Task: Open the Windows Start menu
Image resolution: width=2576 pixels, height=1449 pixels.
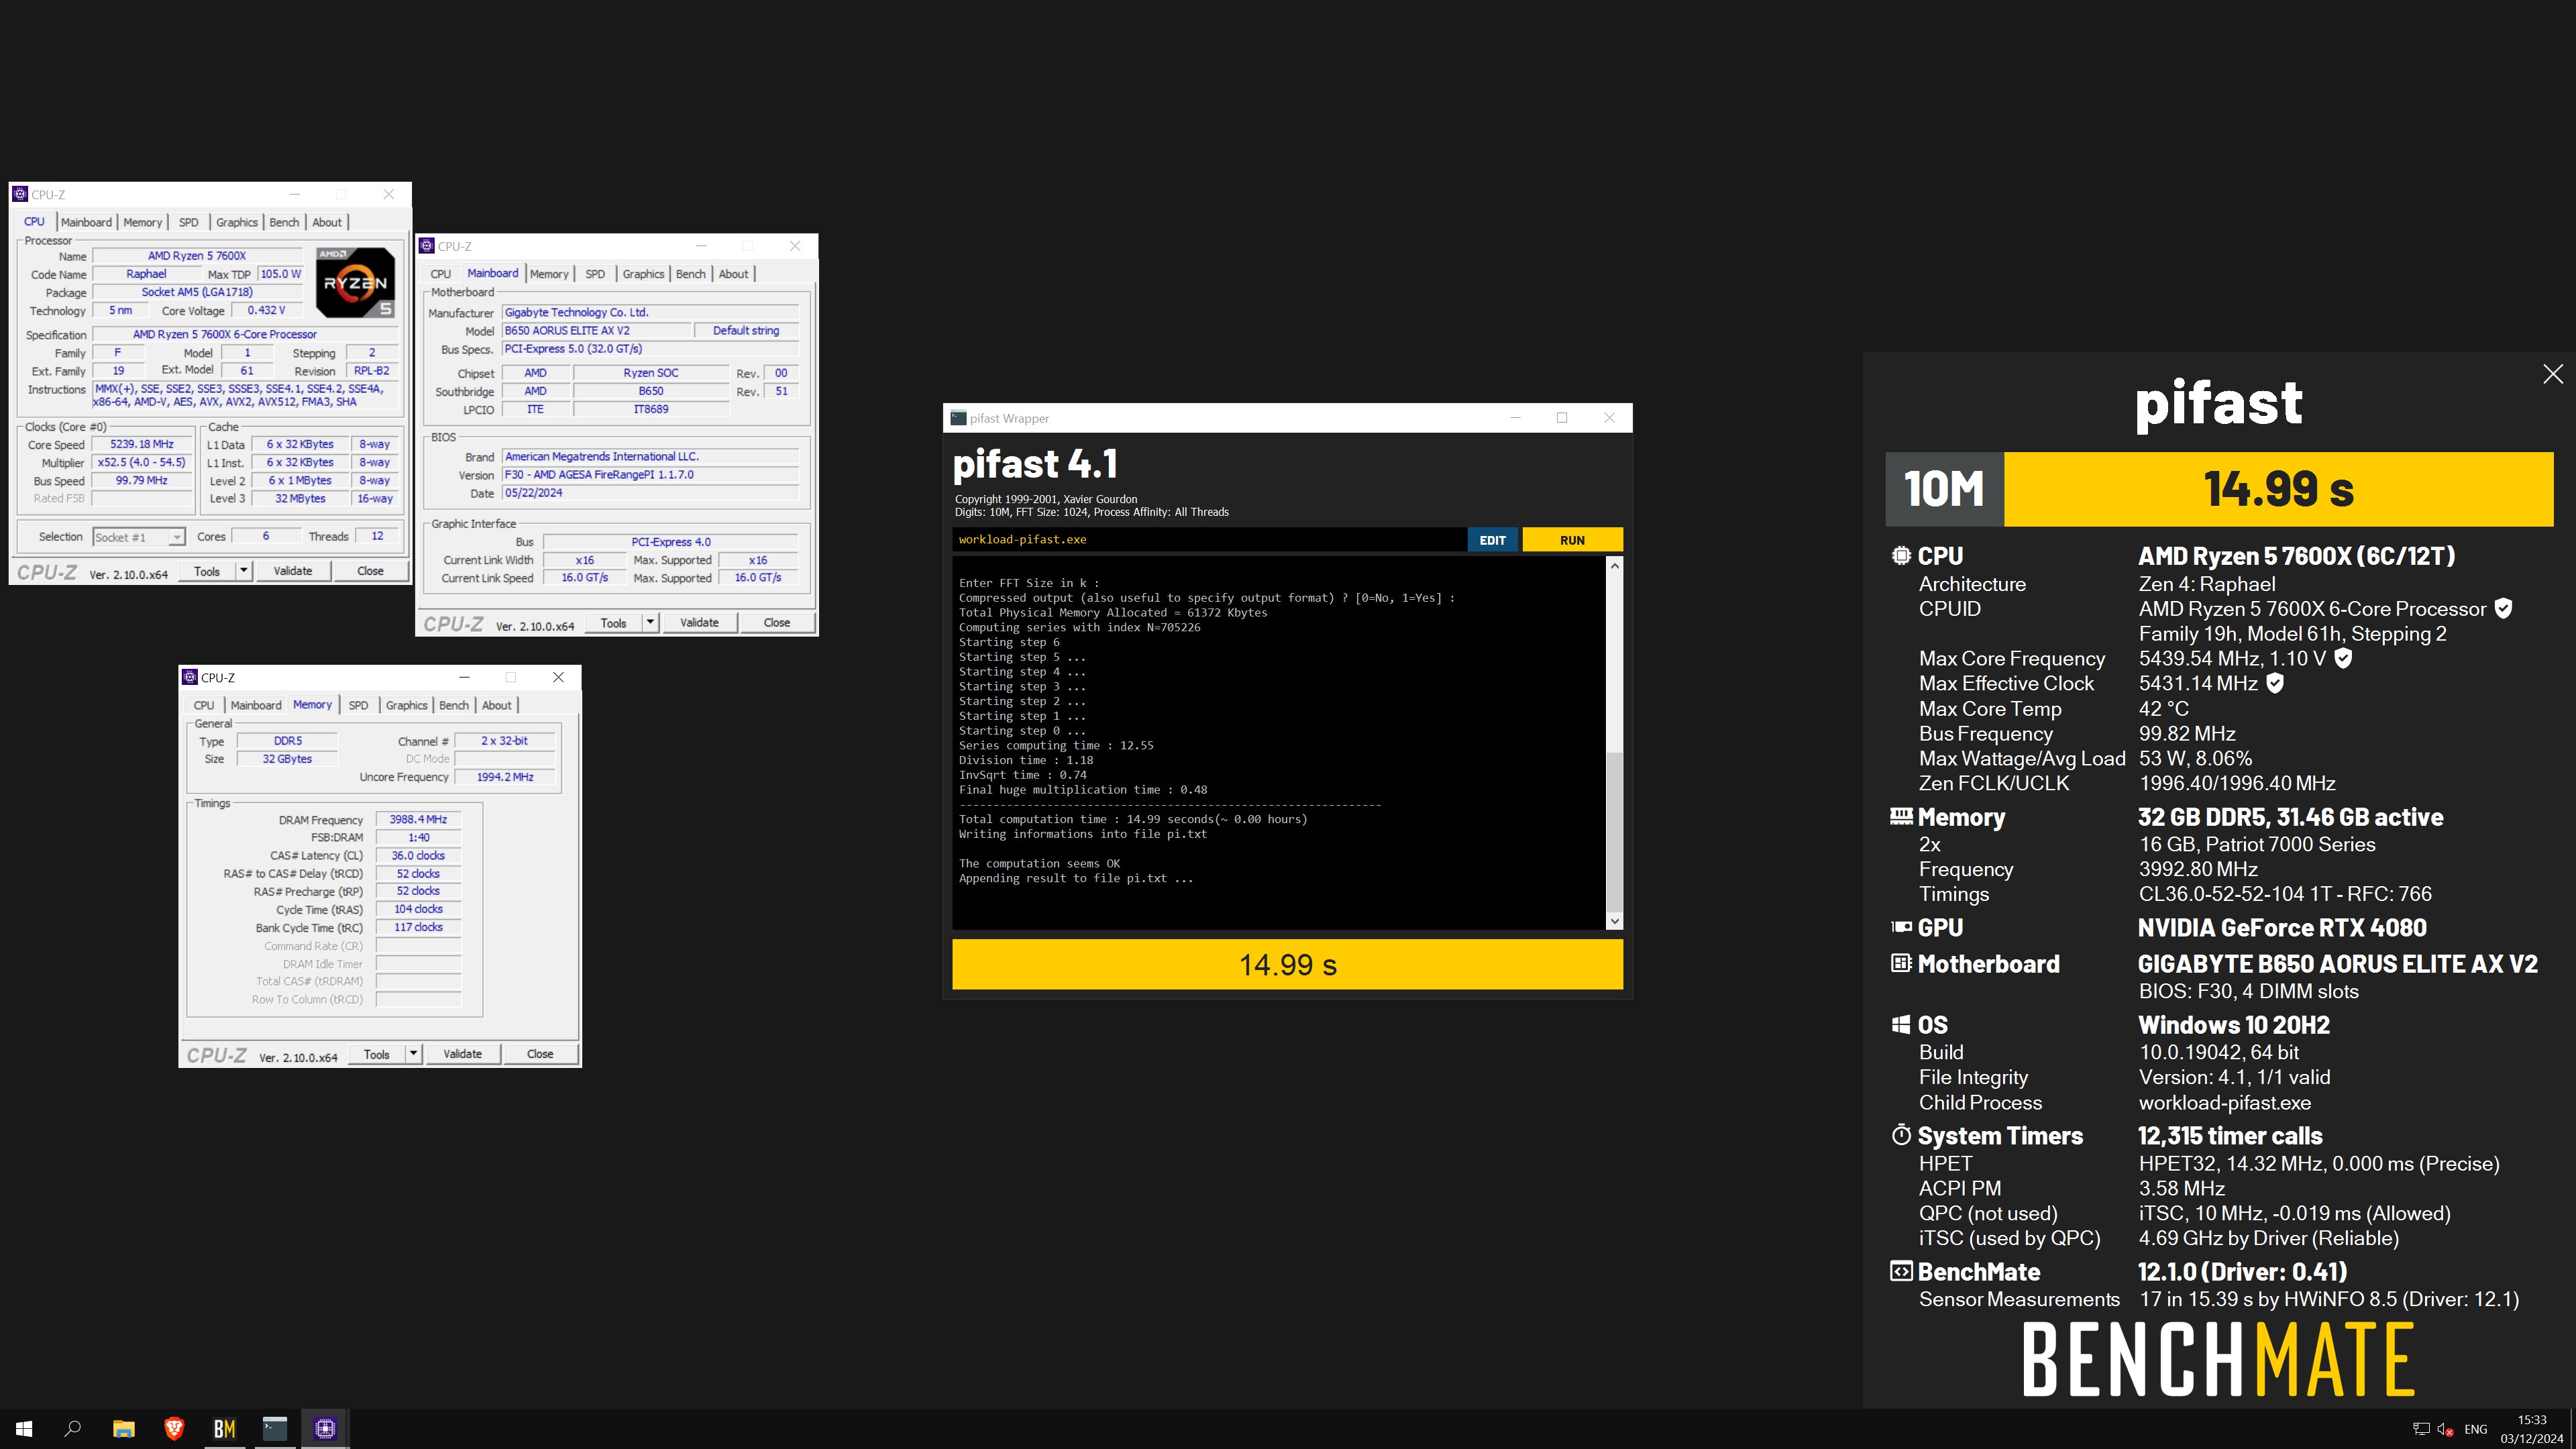Action: (24, 1429)
